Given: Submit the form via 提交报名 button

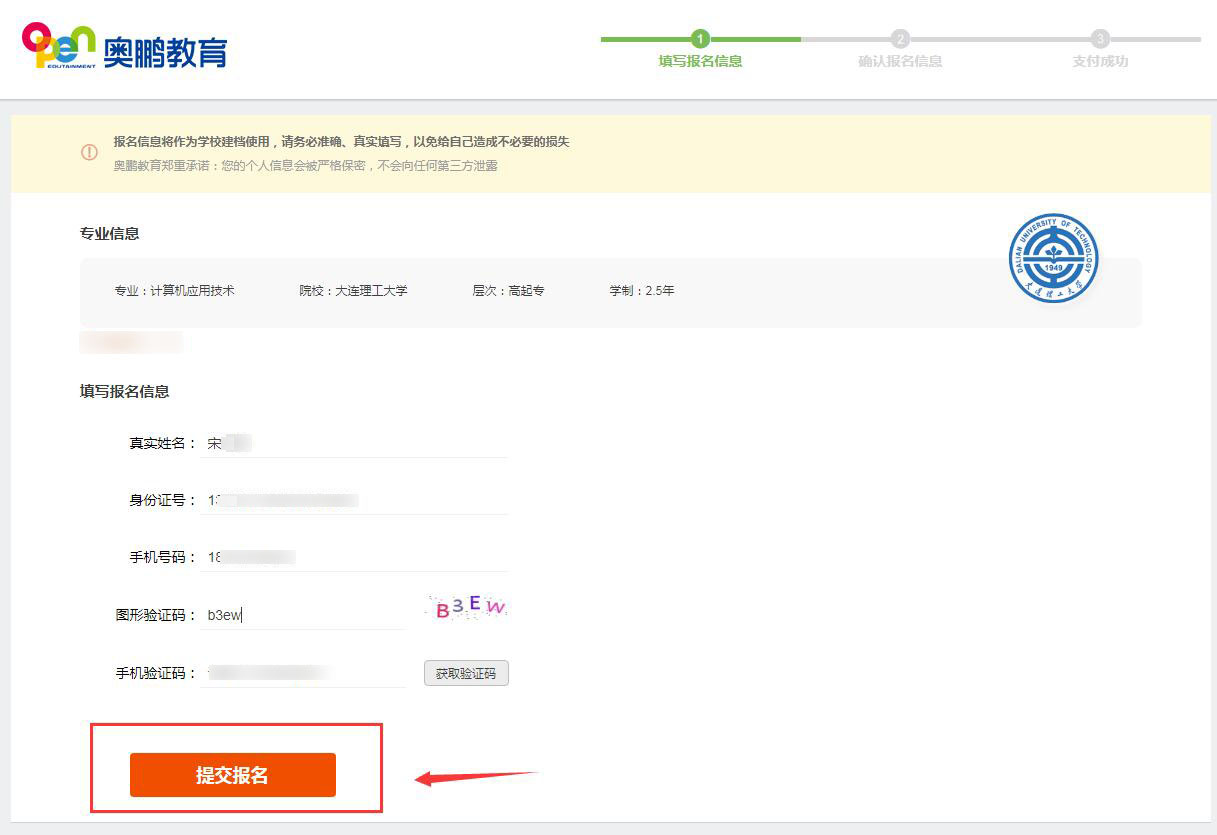Looking at the screenshot, I should tap(233, 774).
